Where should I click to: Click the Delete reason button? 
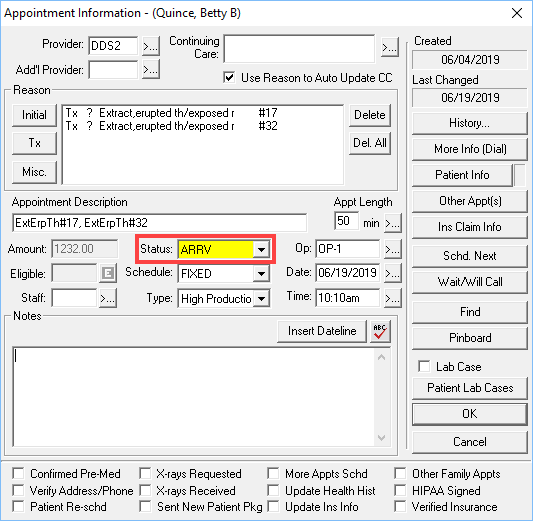click(x=370, y=115)
